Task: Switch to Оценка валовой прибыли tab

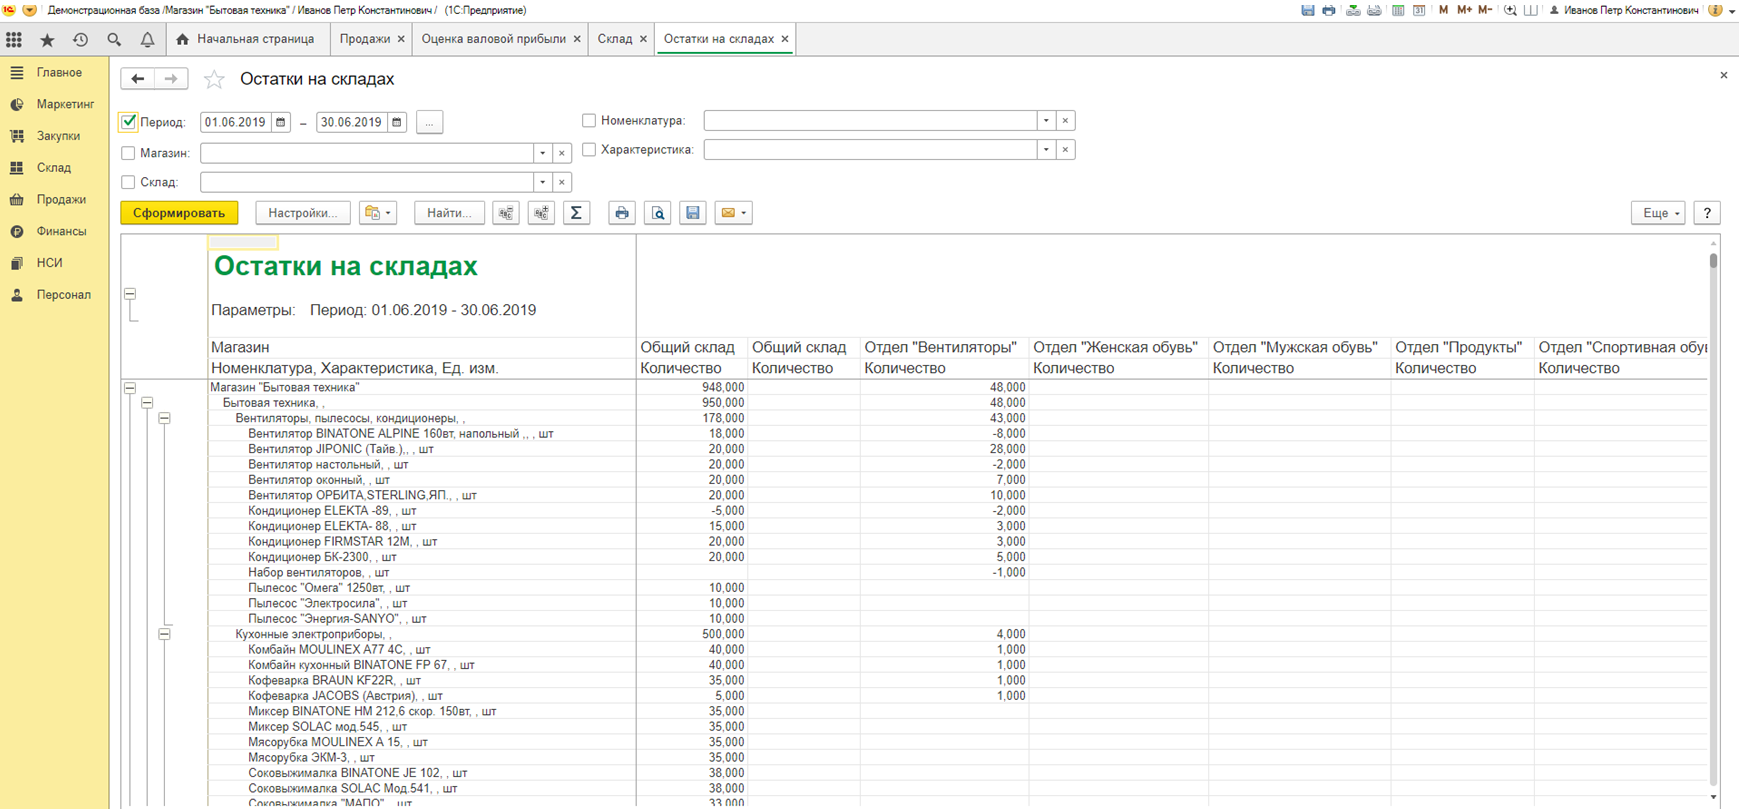Action: 493,39
